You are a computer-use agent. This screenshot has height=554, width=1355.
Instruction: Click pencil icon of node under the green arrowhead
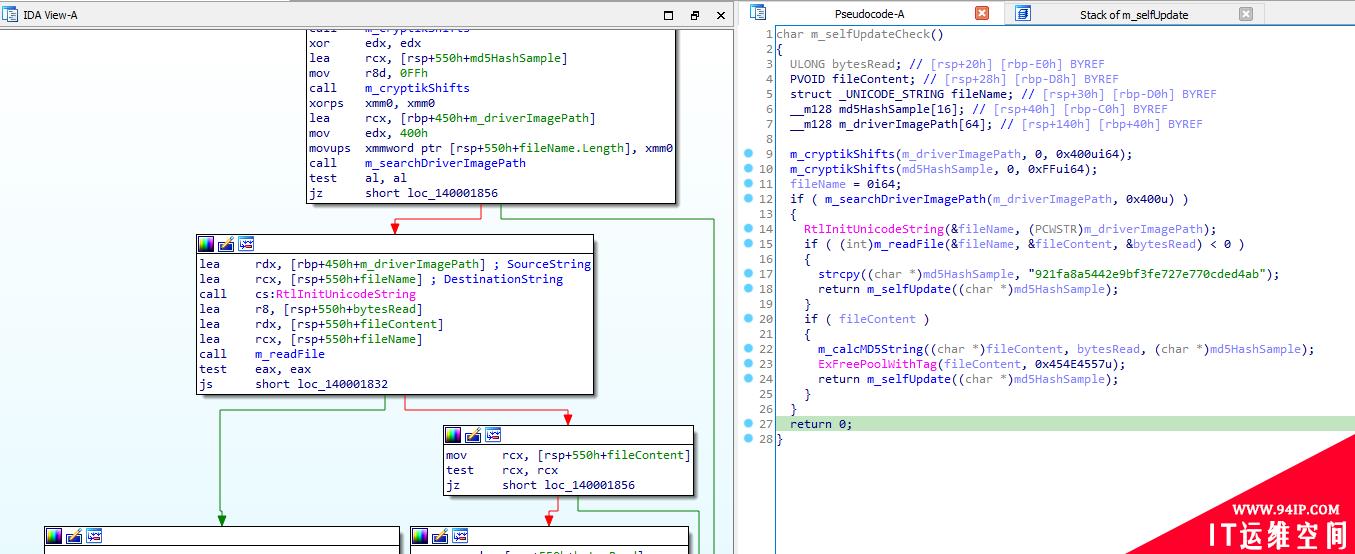74,536
